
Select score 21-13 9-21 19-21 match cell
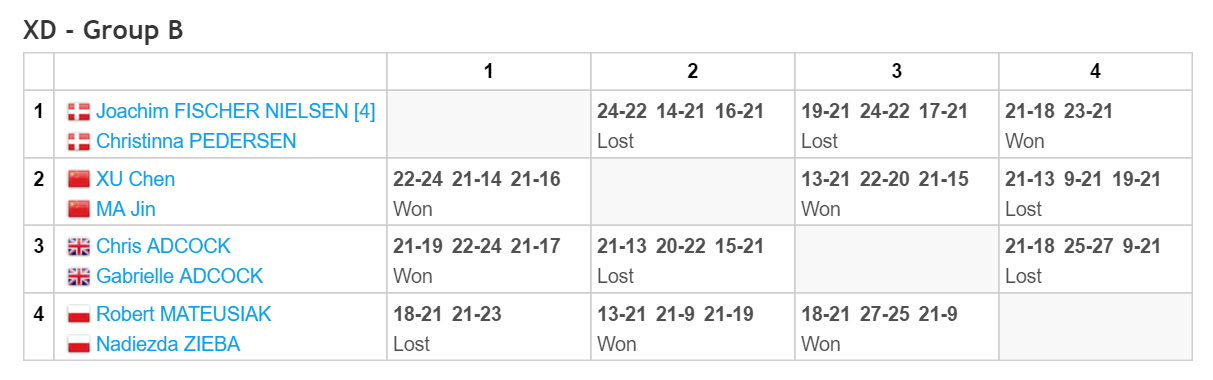click(1083, 180)
